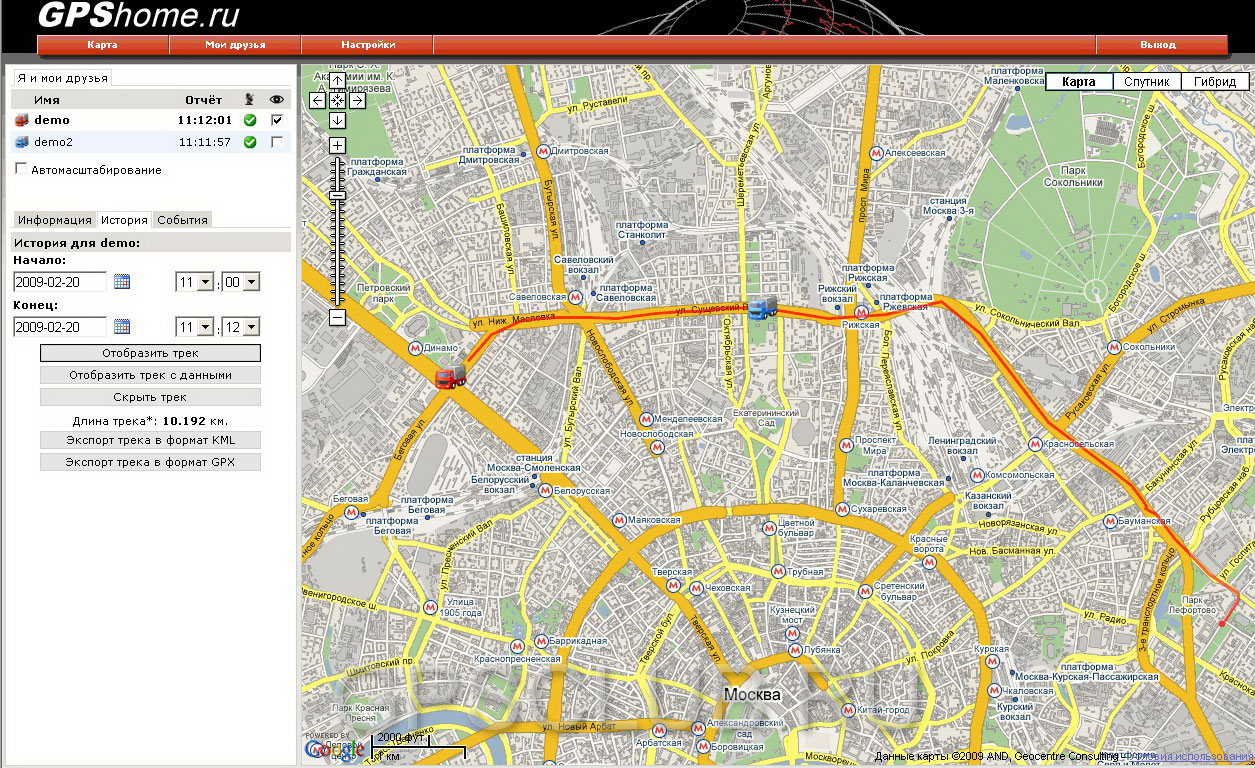Viewport: 1255px width, 768px height.
Task: Click the Алексеевская metro station icon
Action: [875, 152]
